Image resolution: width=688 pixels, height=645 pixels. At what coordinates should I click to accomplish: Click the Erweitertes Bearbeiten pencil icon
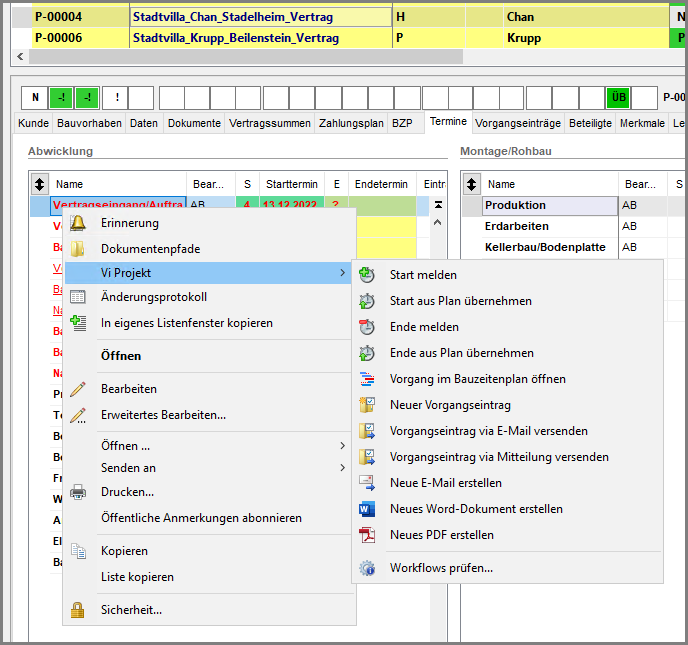point(78,415)
